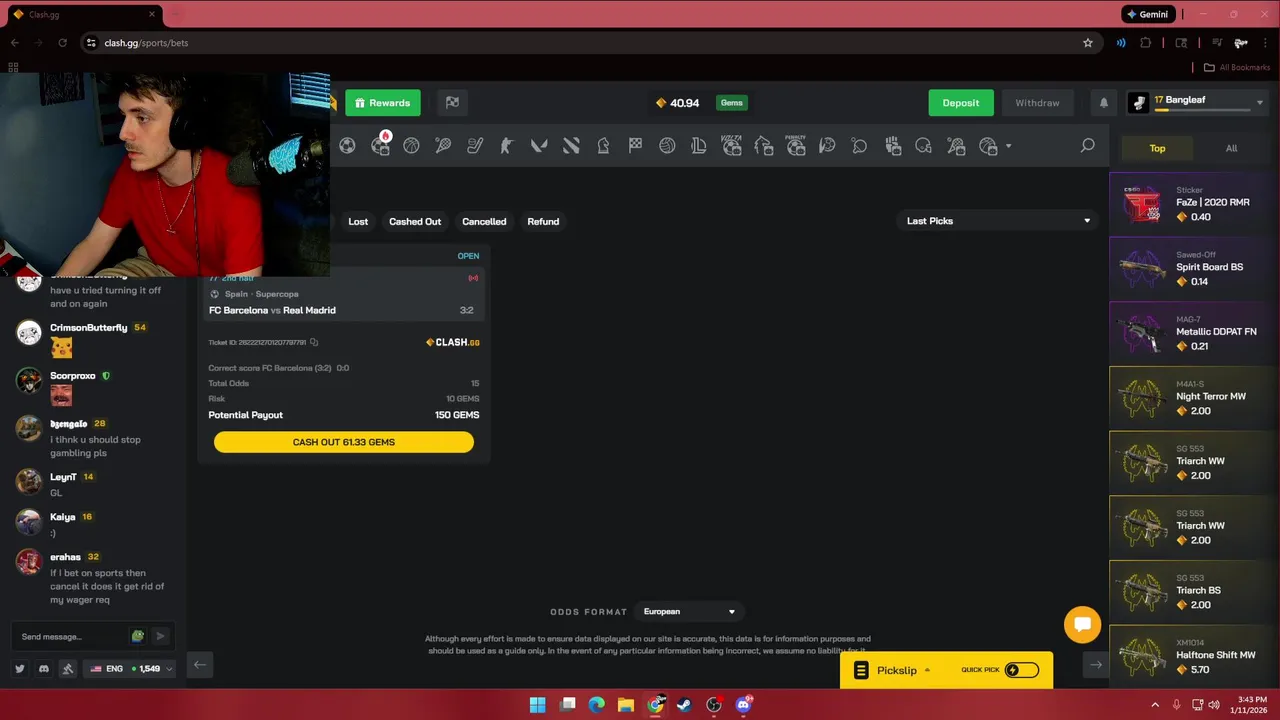Expand more sports categories arrow
This screenshot has height=720, width=1280.
(x=1008, y=146)
